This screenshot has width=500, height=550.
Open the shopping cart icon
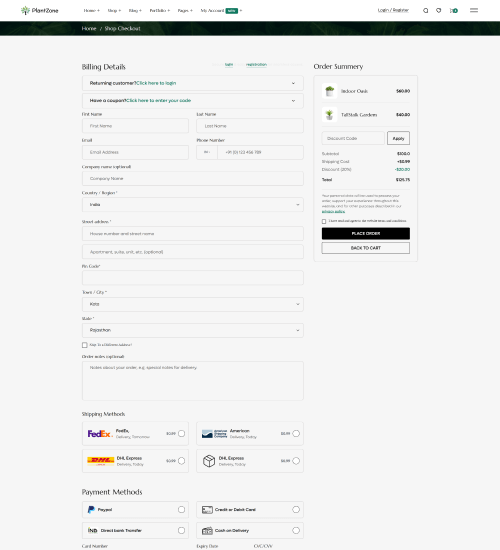pyautogui.click(x=453, y=11)
